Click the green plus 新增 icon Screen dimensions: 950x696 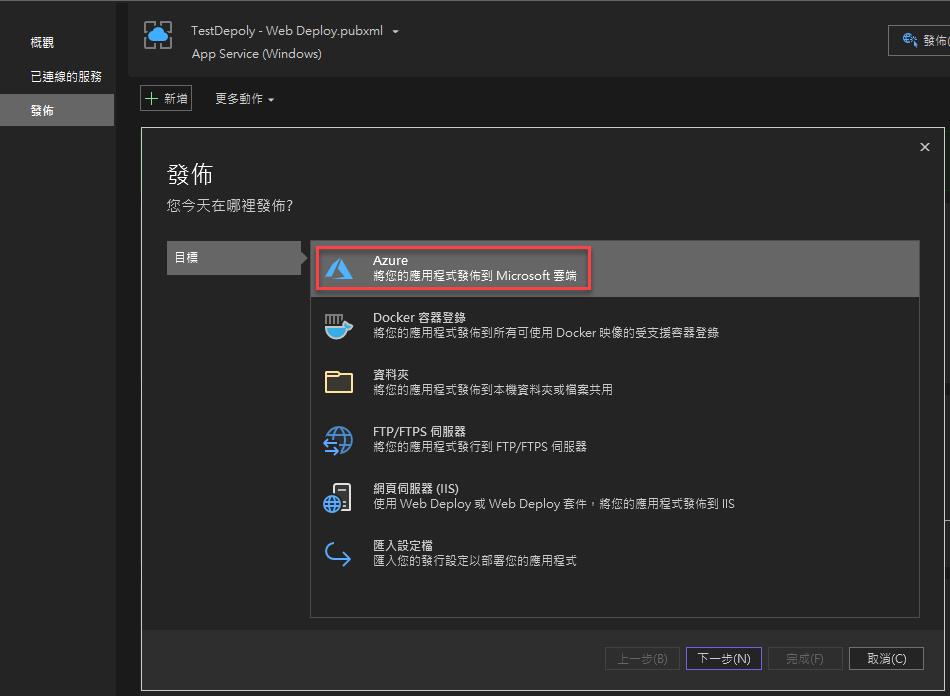[x=152, y=98]
